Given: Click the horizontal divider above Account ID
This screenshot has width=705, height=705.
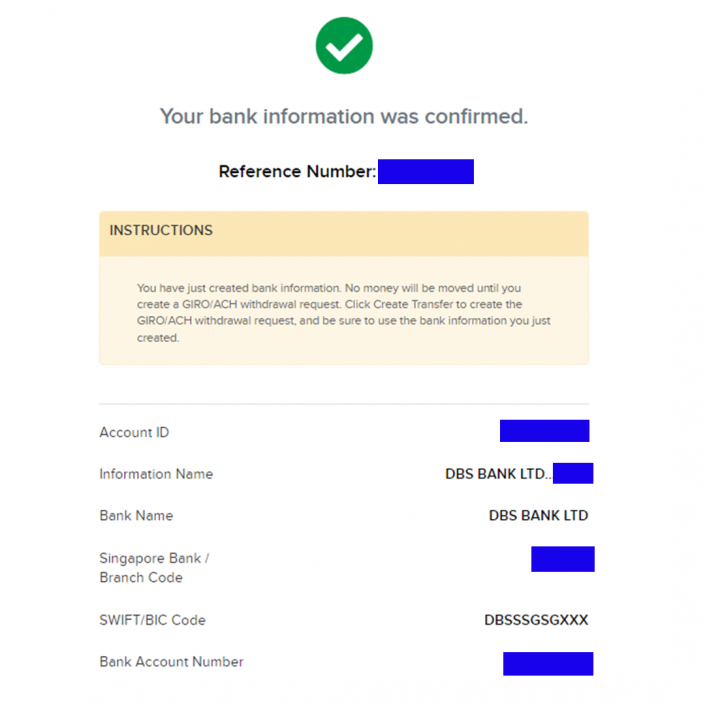Looking at the screenshot, I should [x=344, y=404].
